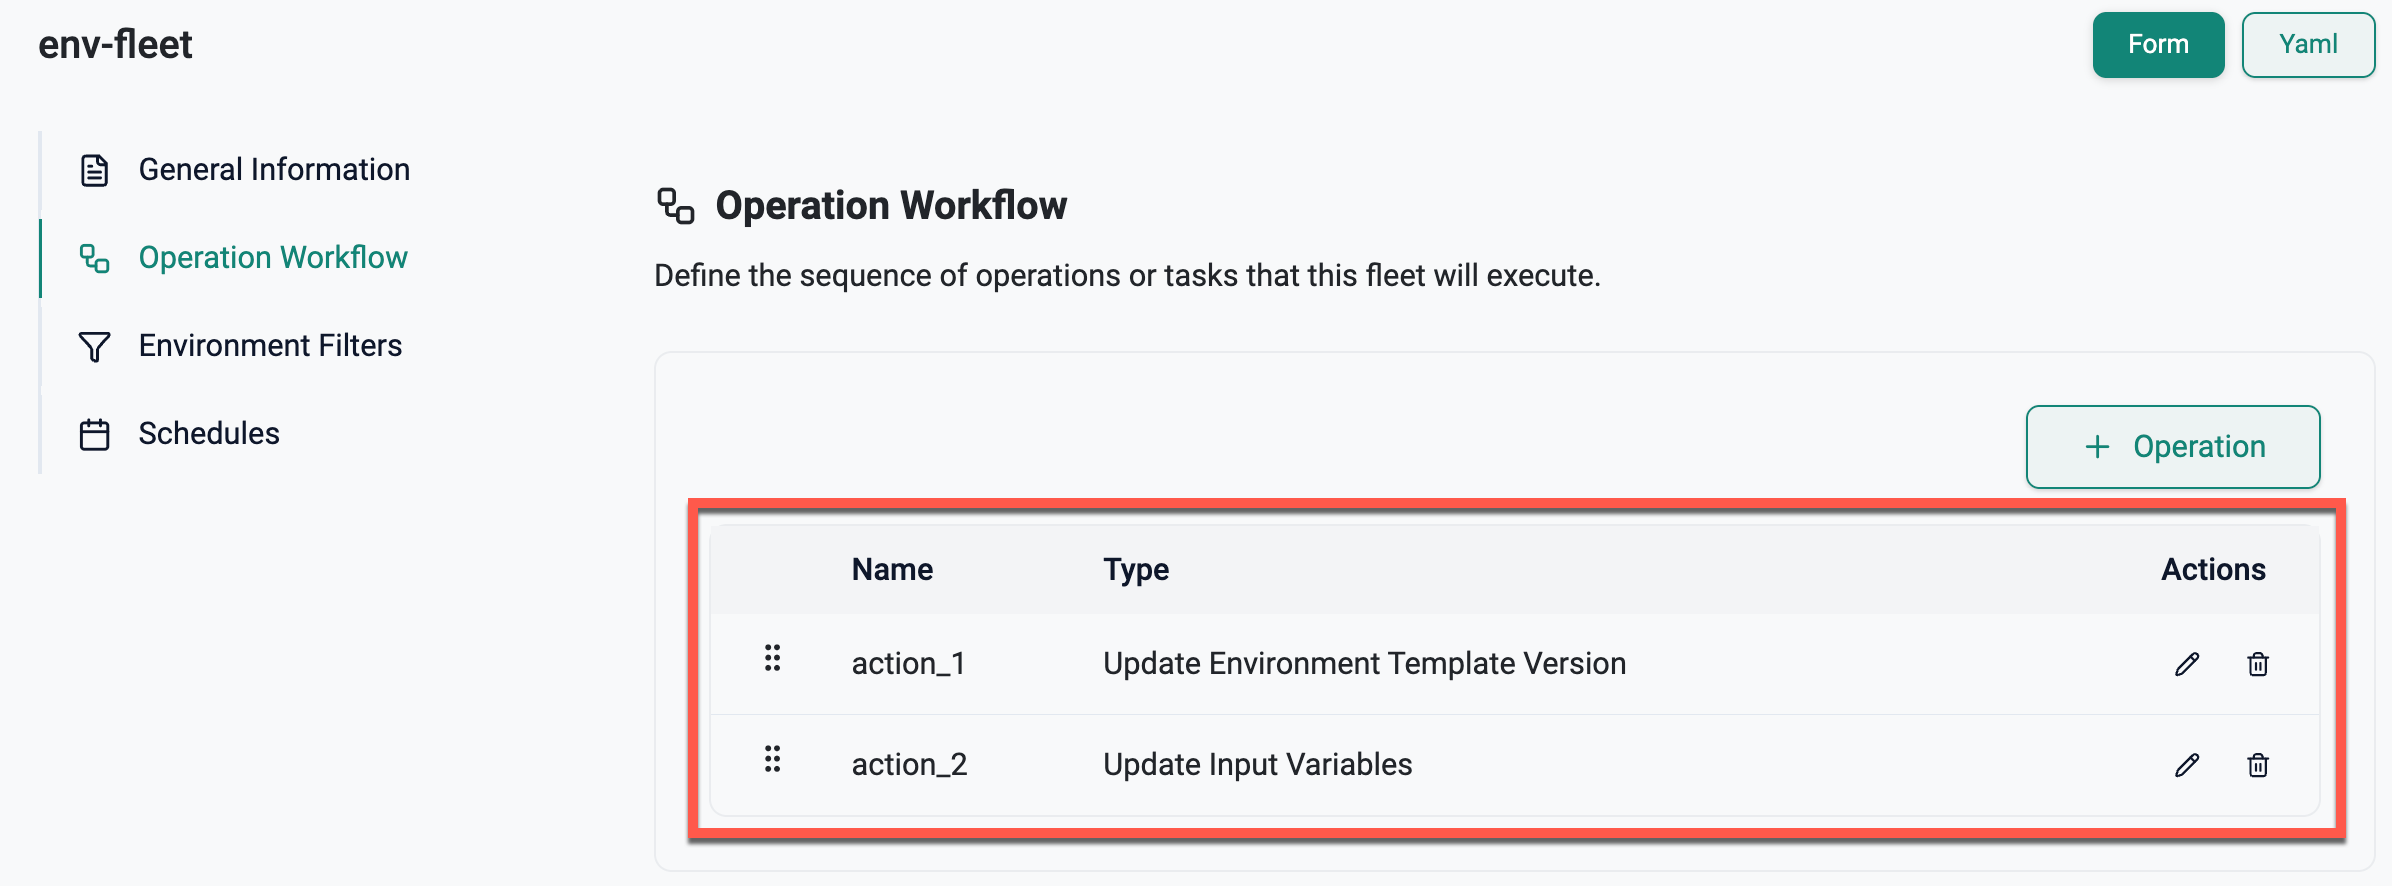2392x886 pixels.
Task: Click the Type column header
Action: [x=1136, y=570]
